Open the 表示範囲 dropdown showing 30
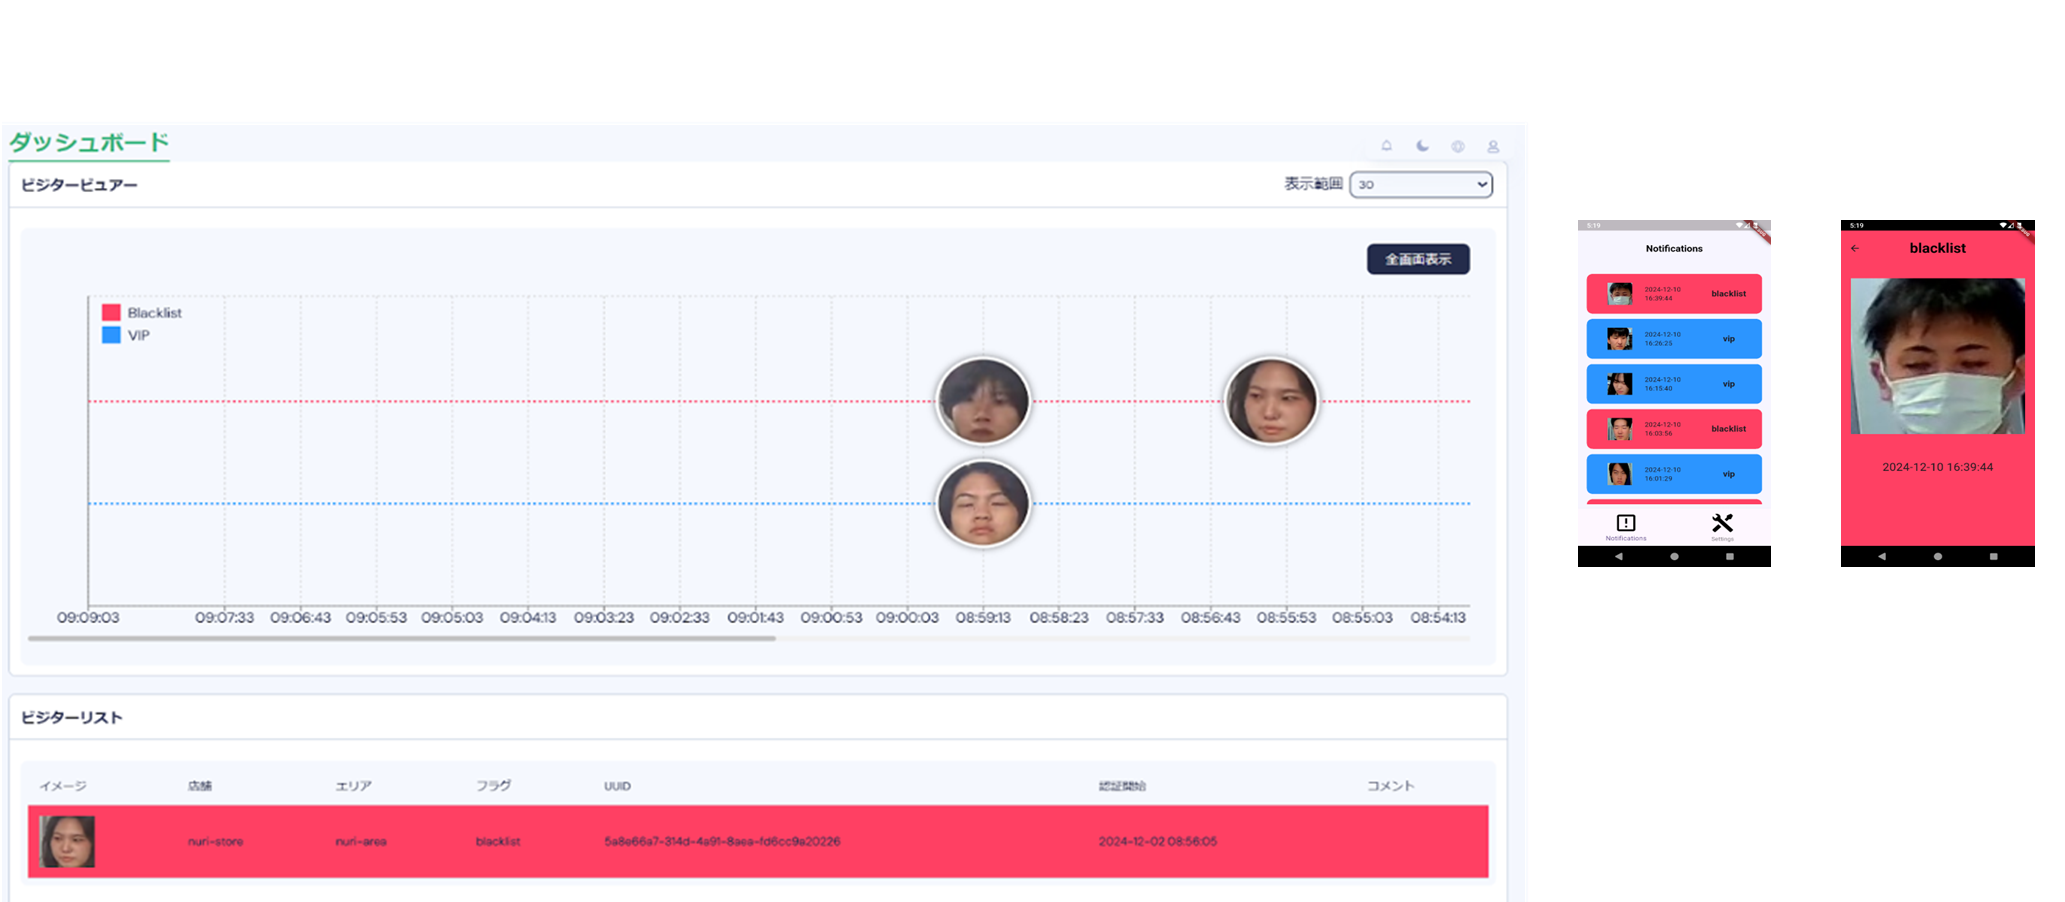The width and height of the screenshot is (2065, 902). click(x=1420, y=185)
